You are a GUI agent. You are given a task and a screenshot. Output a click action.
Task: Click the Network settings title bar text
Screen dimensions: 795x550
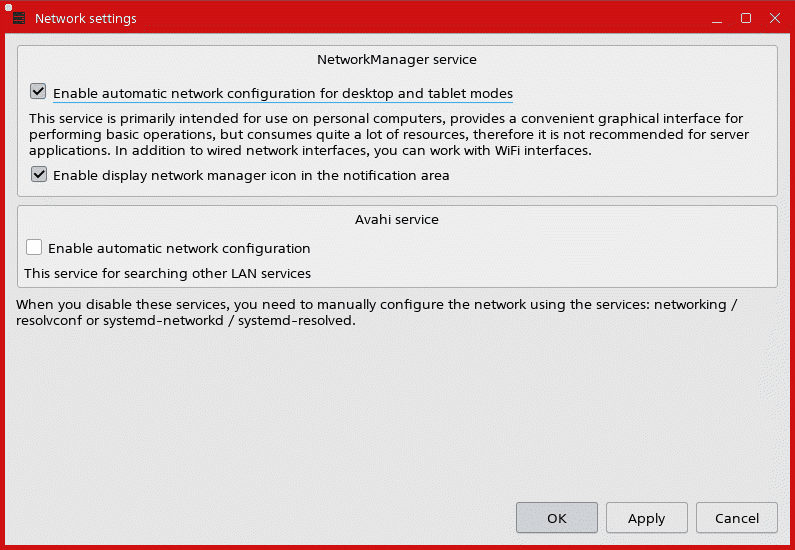(86, 19)
